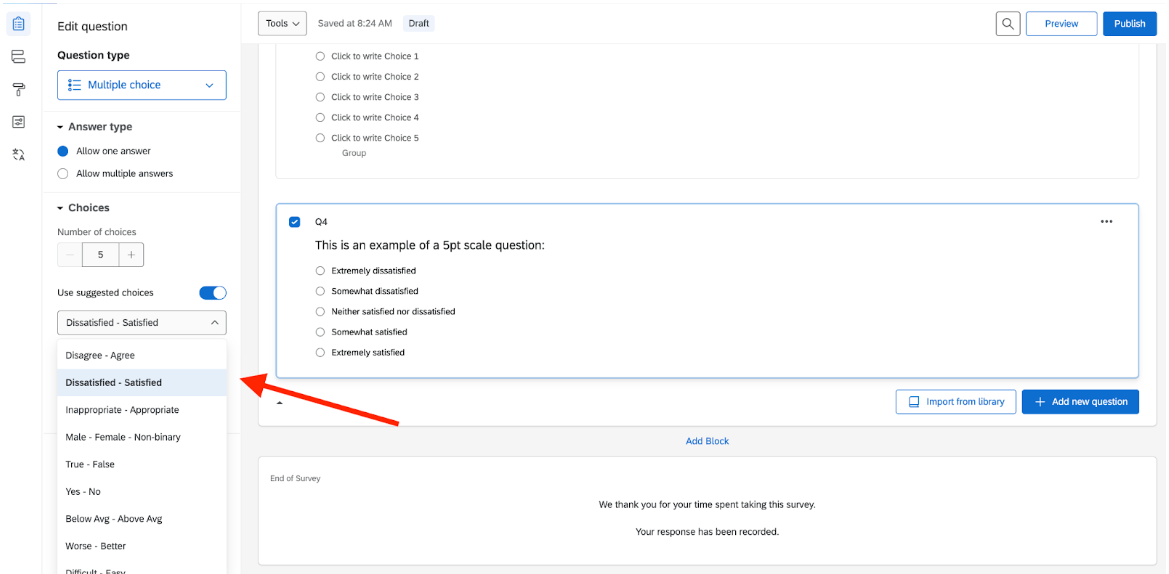Click Import from library button
Screen dimensions: 1169x574
click(x=956, y=402)
